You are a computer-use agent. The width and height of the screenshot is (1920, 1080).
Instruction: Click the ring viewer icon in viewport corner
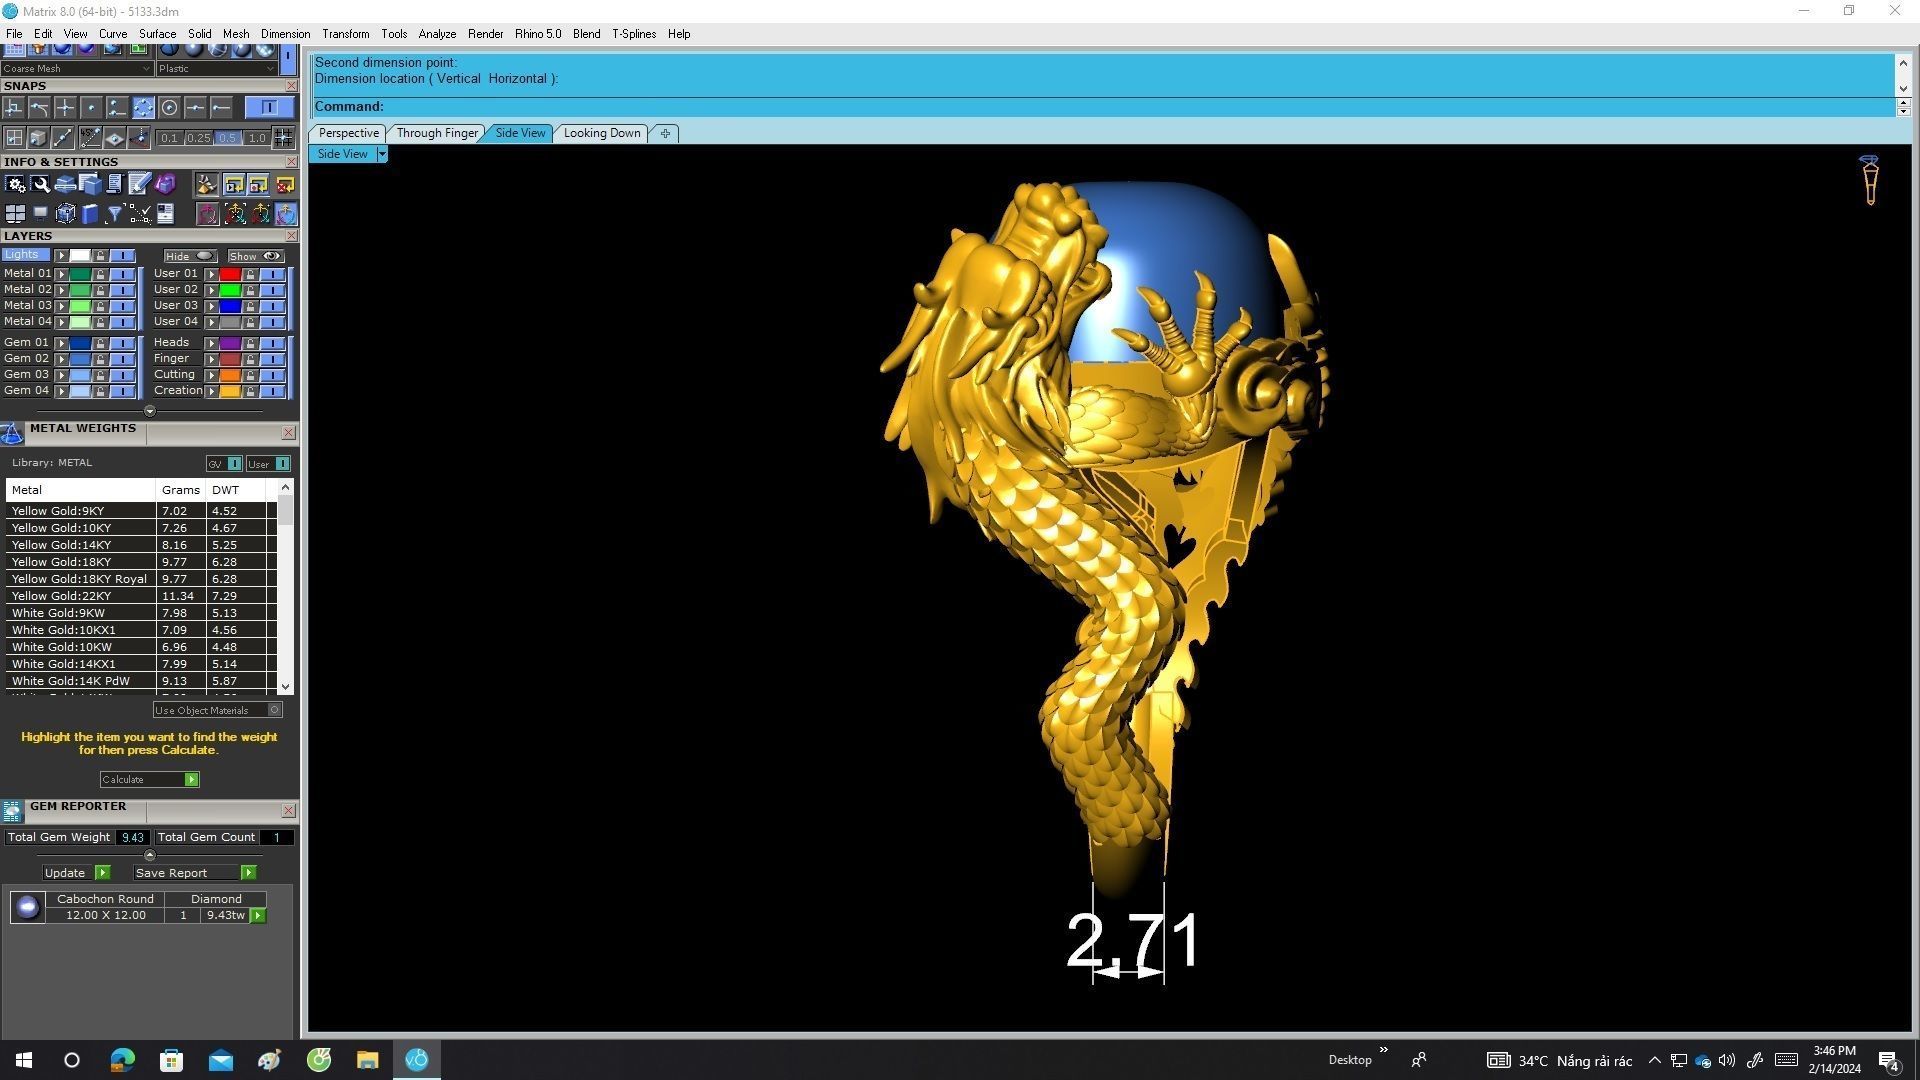1869,181
